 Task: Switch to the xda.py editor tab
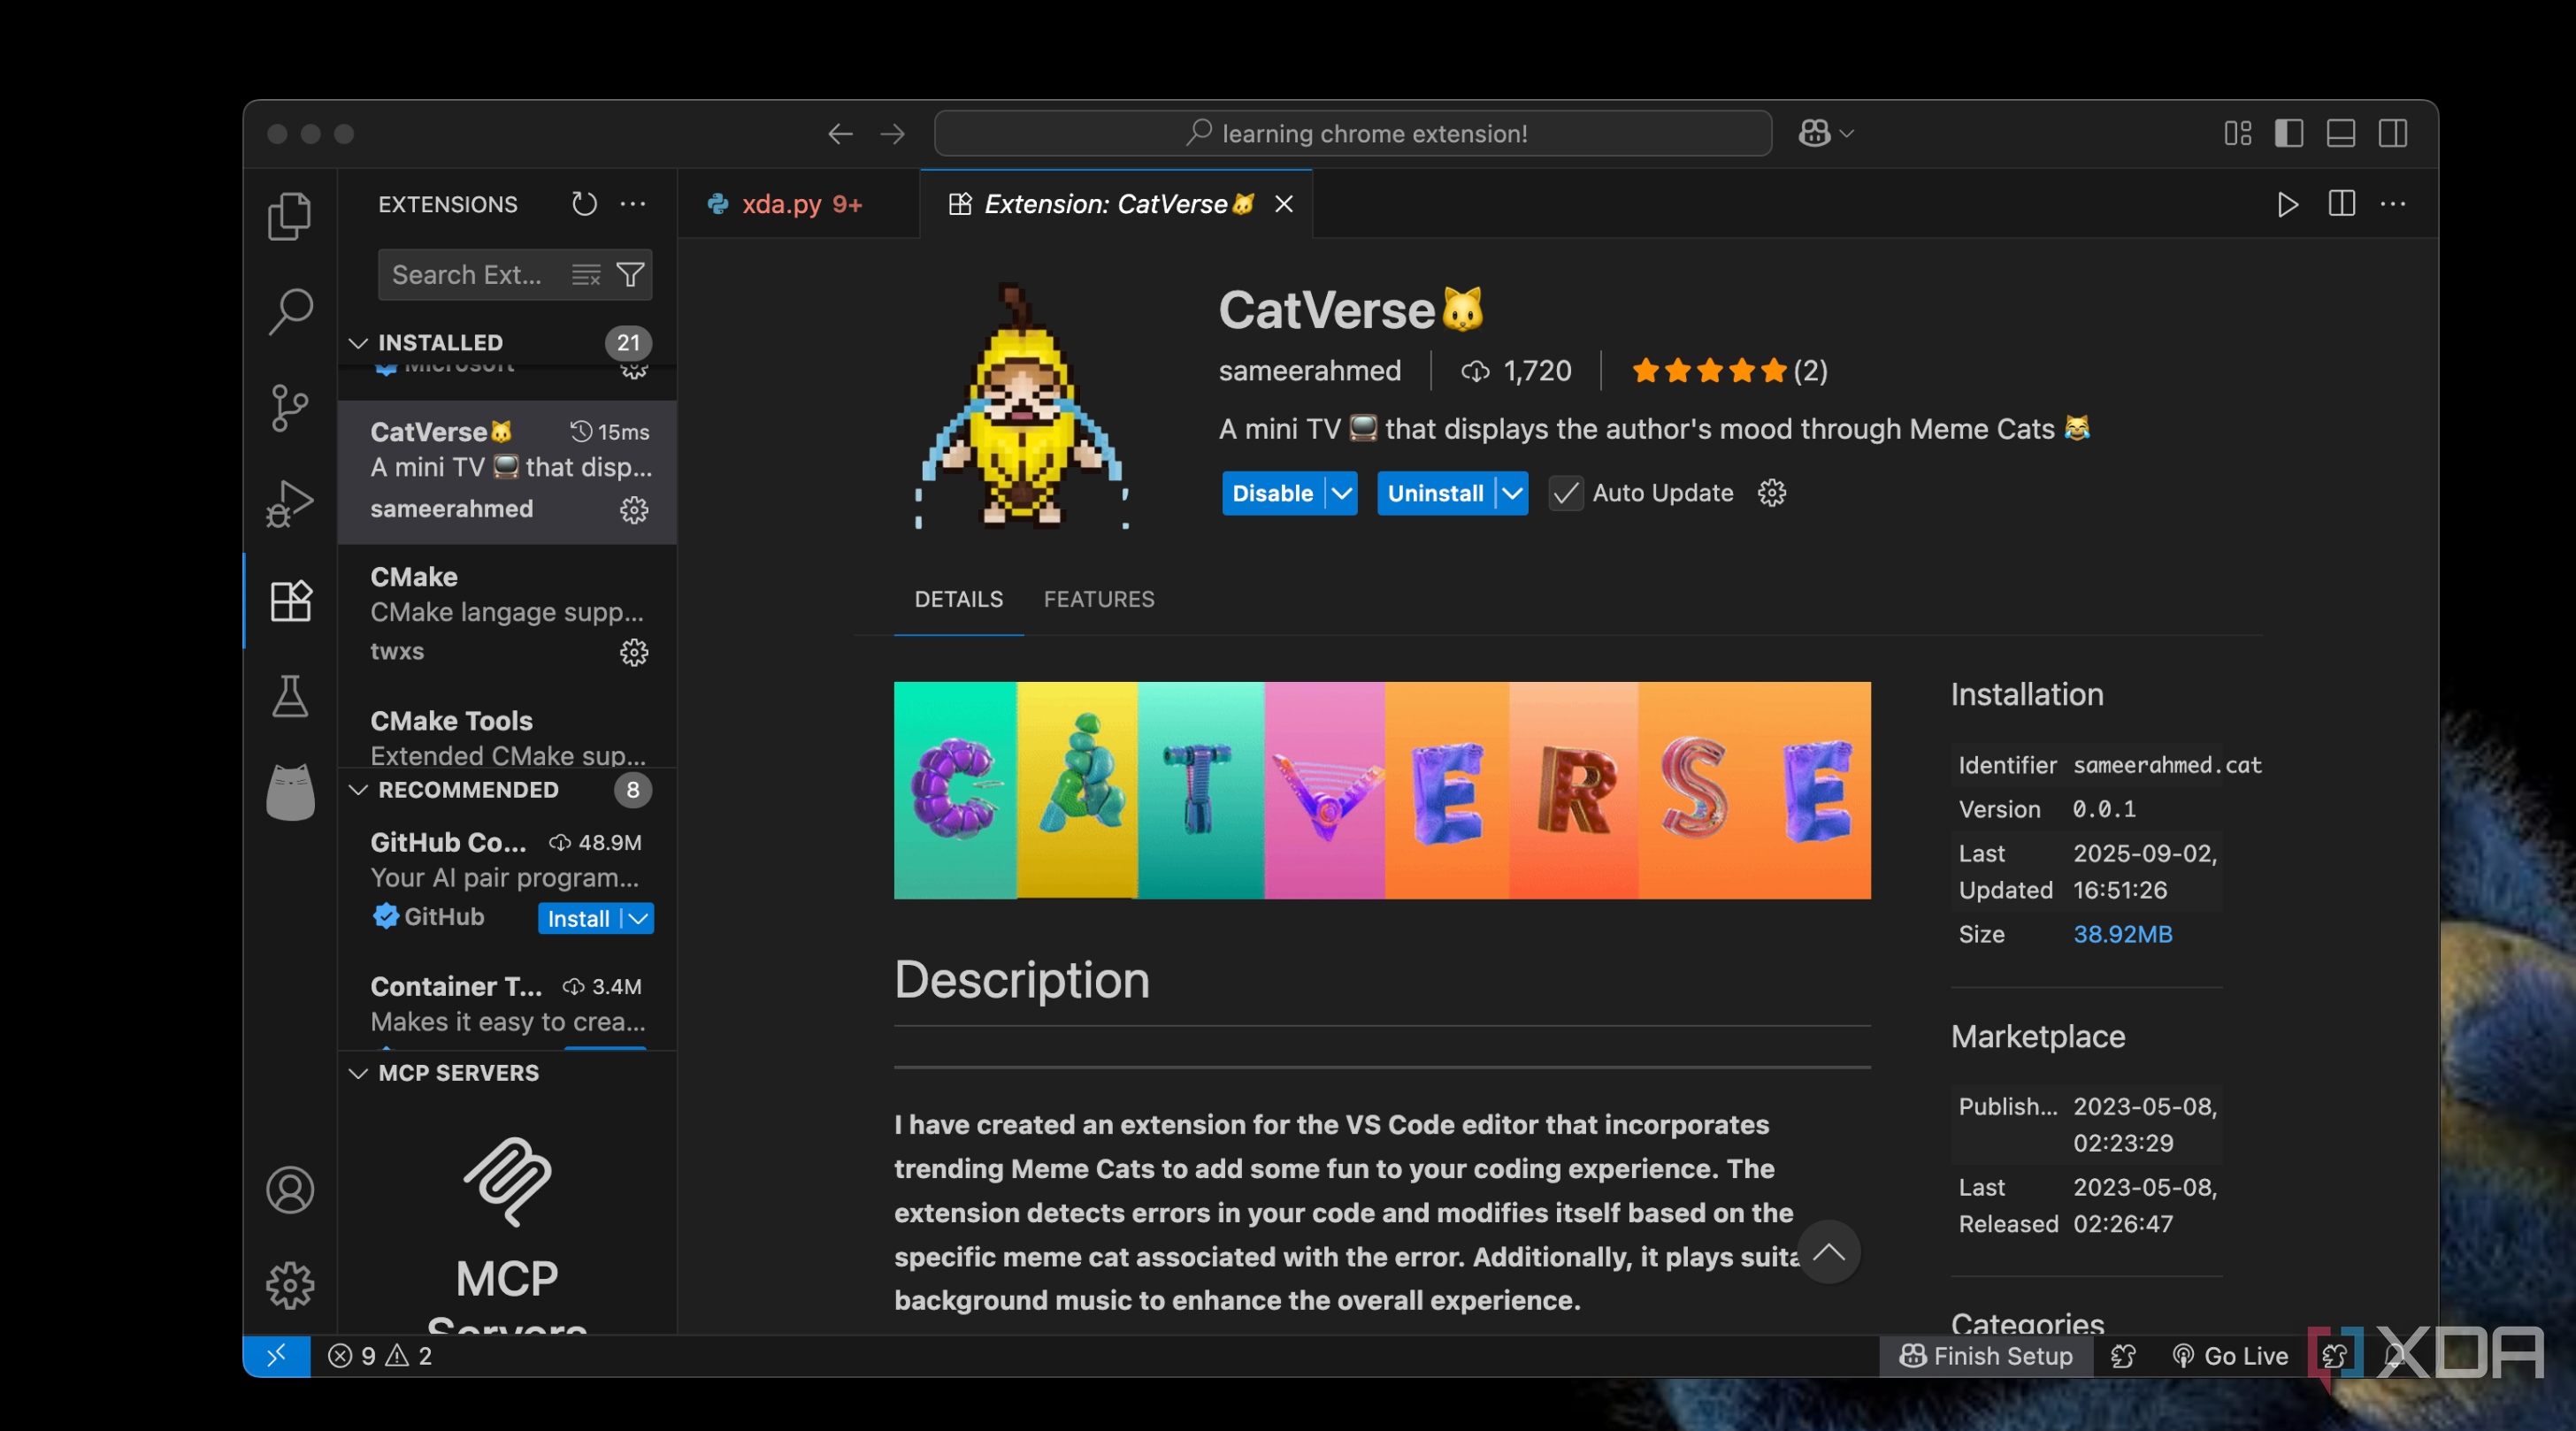tap(781, 204)
